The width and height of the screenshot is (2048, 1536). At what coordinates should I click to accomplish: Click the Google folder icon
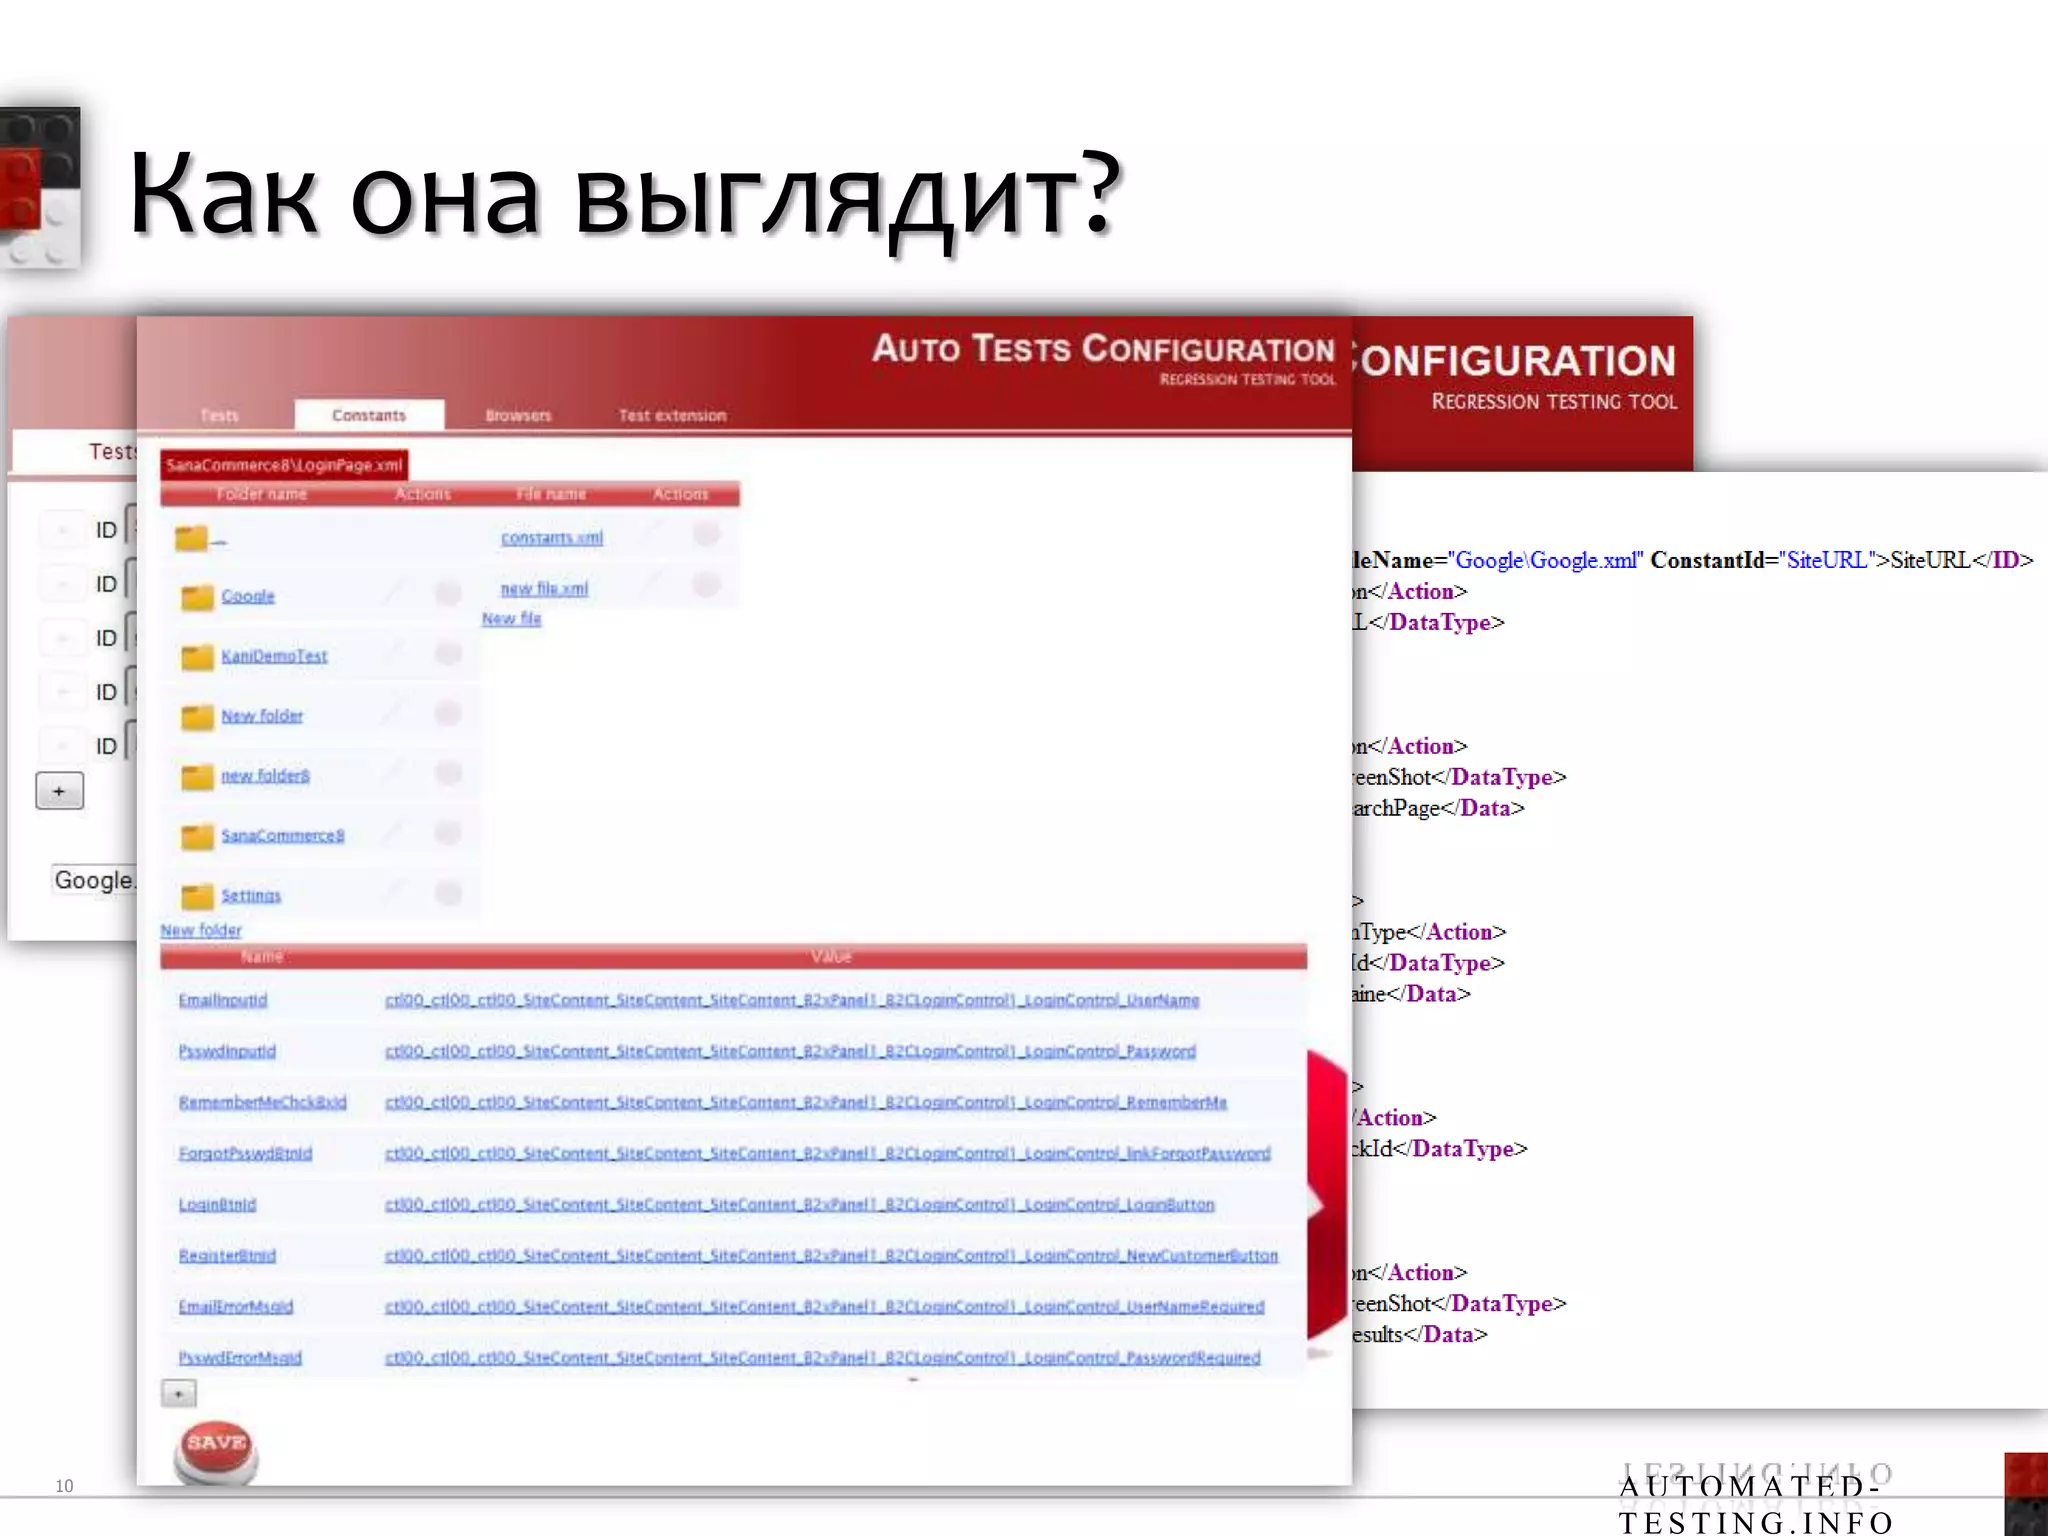tap(197, 597)
